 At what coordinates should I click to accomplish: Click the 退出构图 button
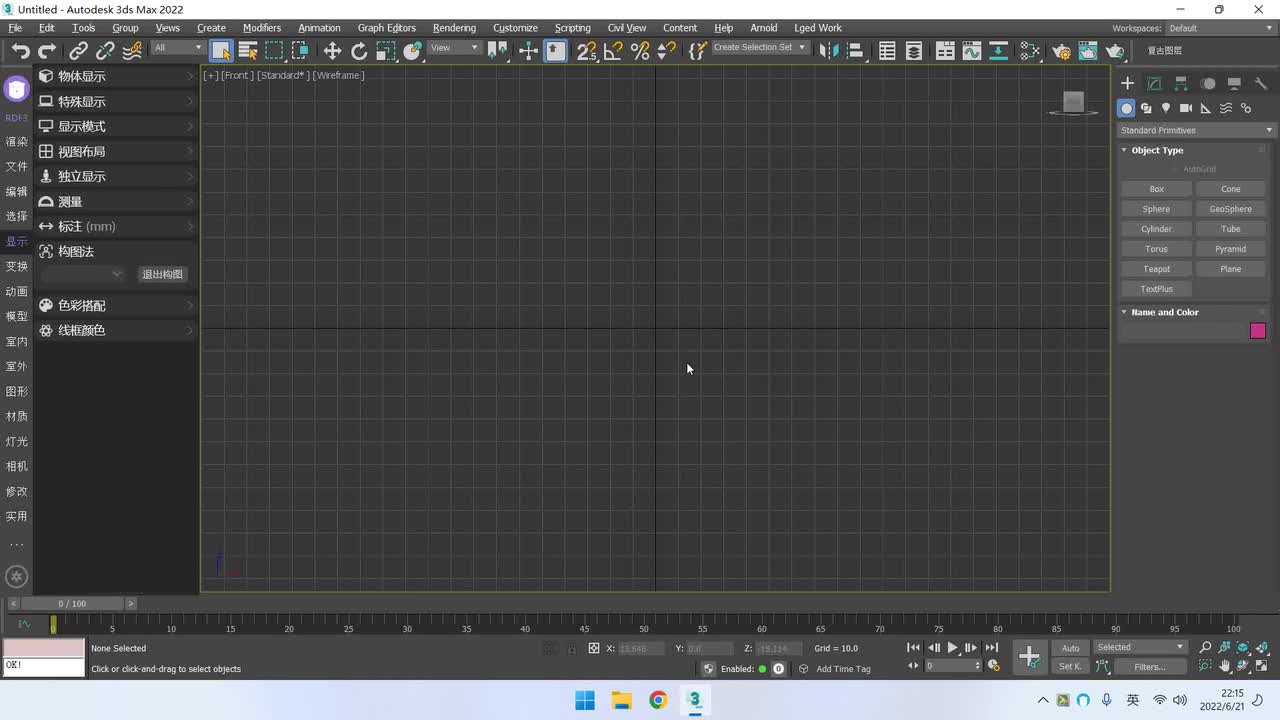click(162, 274)
